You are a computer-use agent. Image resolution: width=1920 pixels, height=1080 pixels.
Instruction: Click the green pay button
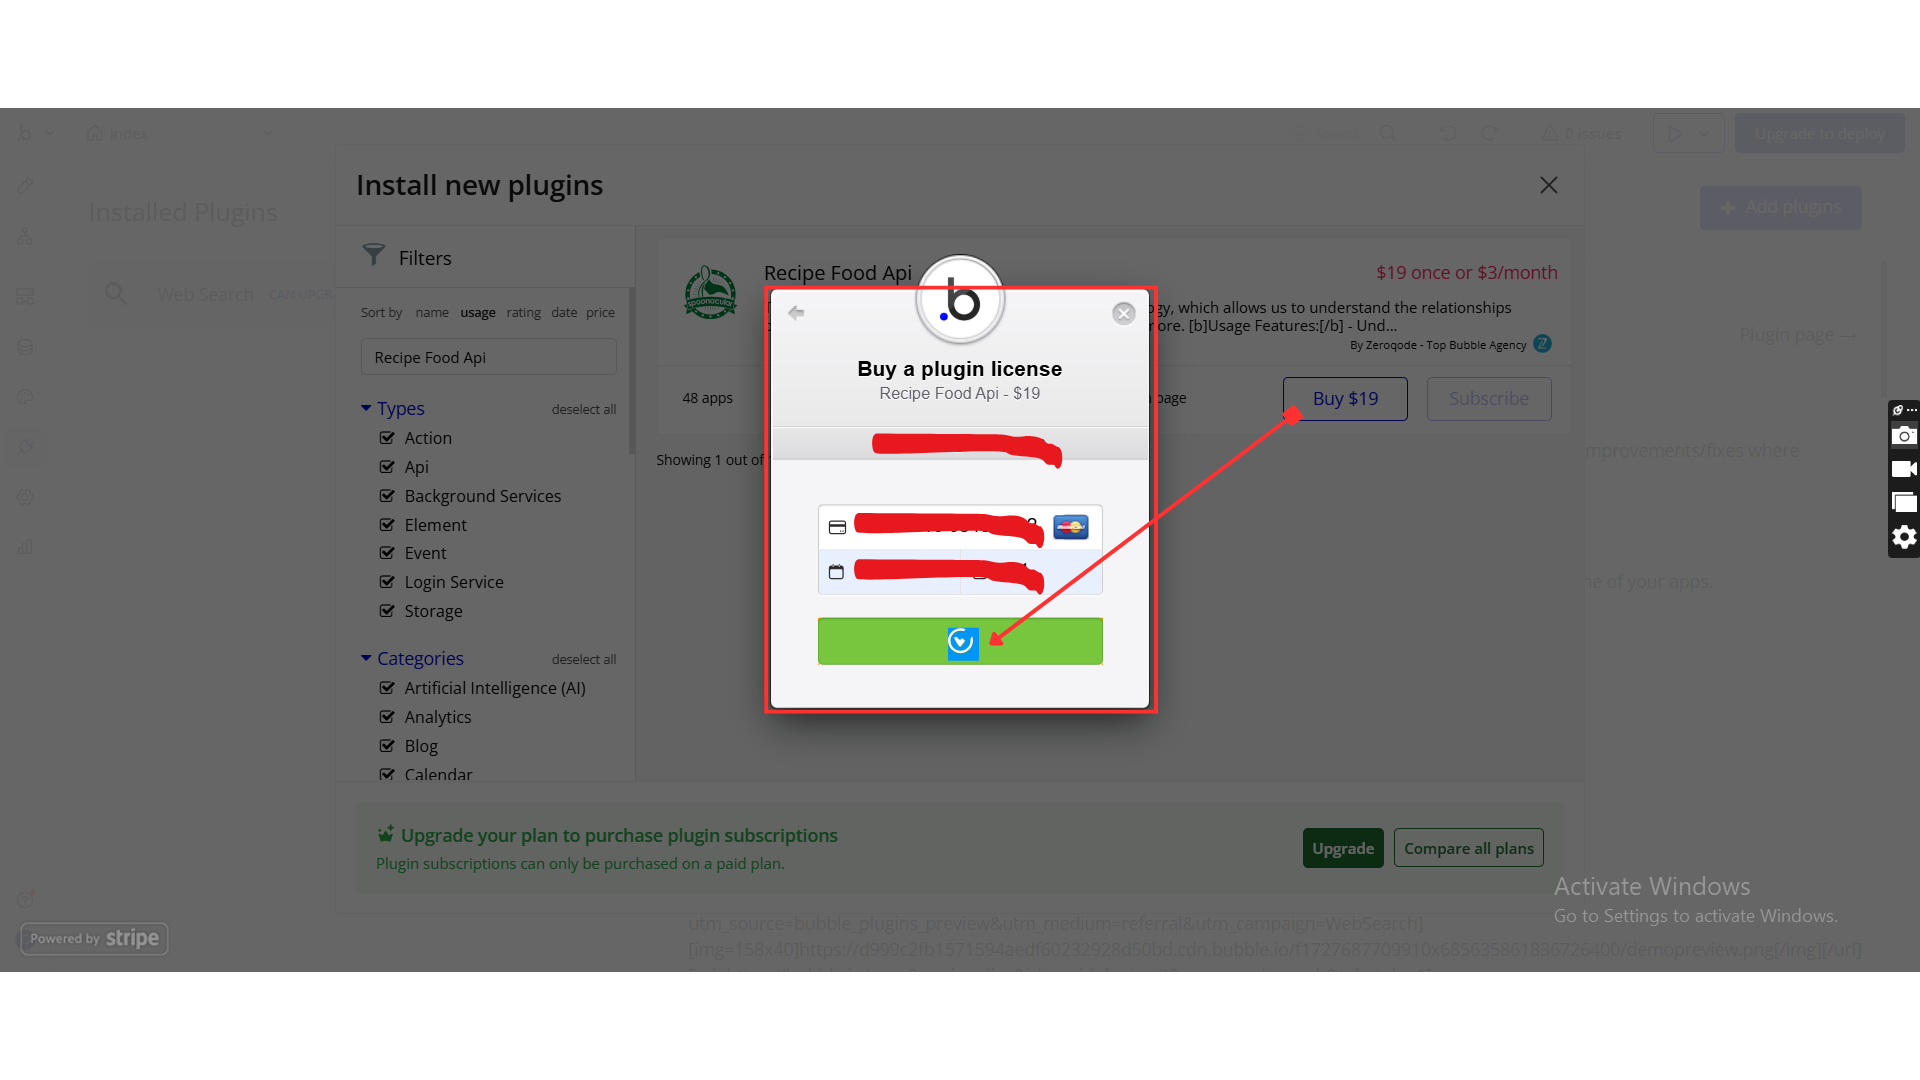click(x=960, y=641)
